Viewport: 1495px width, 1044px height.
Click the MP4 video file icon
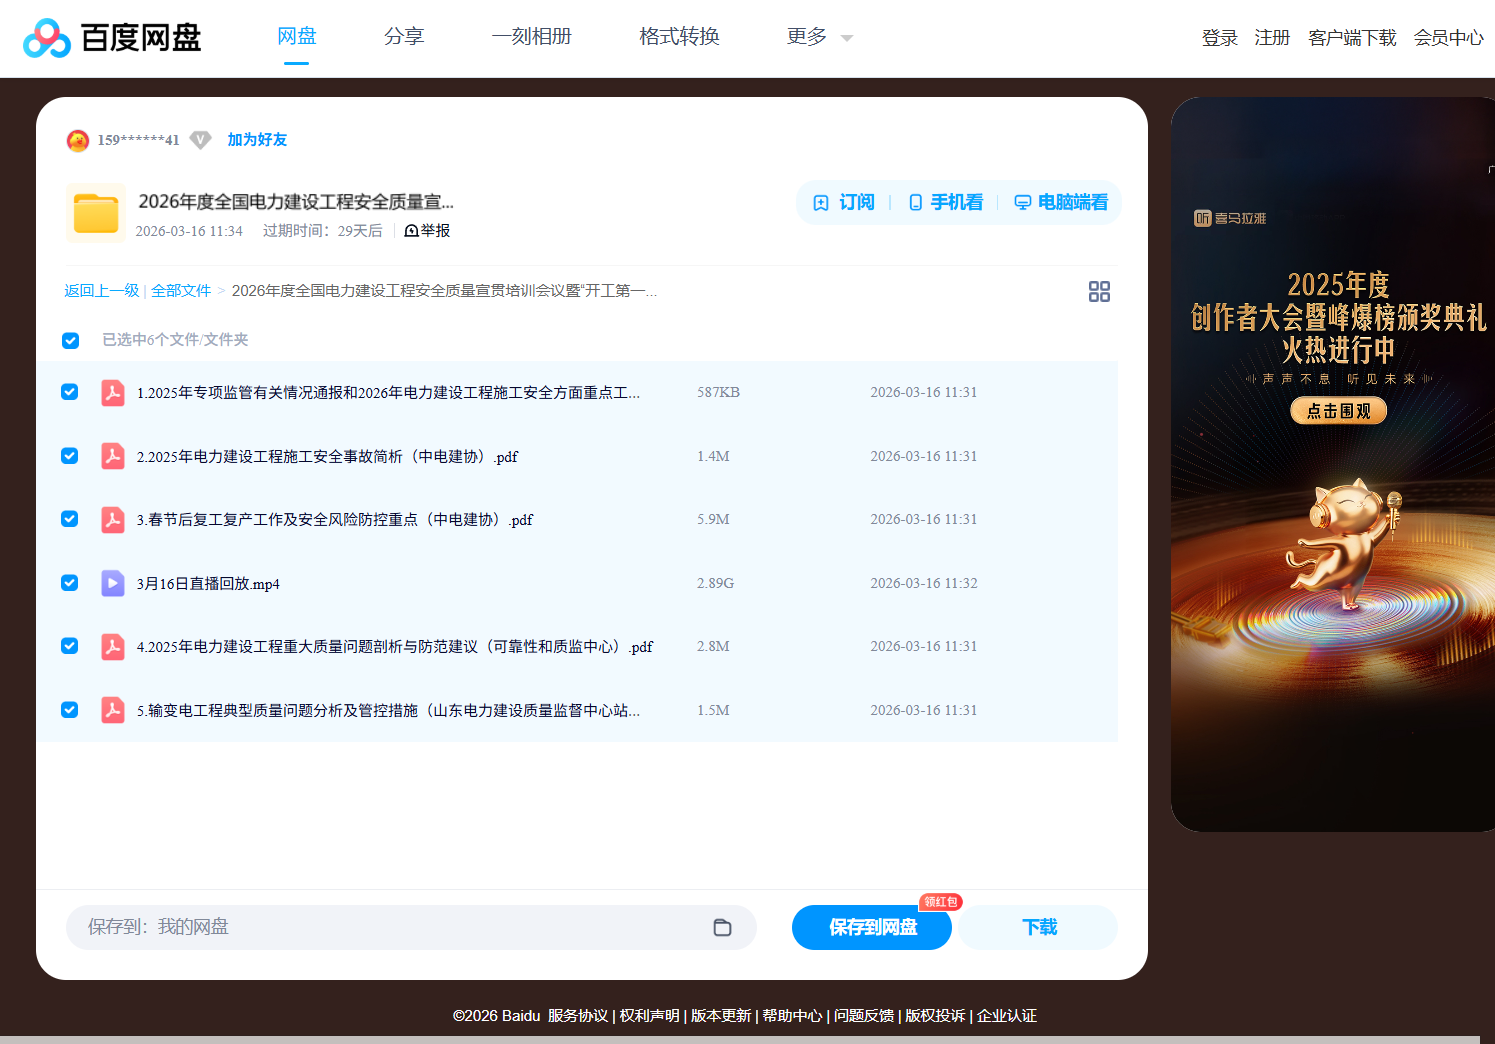pos(113,583)
